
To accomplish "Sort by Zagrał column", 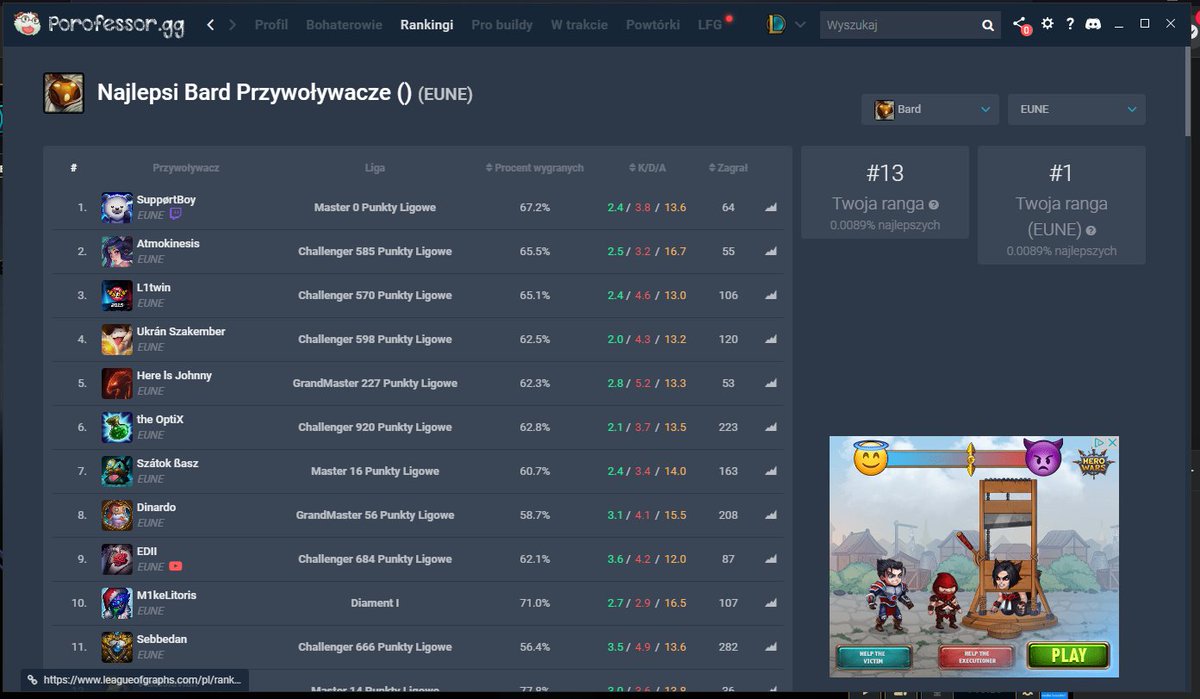I will point(728,168).
